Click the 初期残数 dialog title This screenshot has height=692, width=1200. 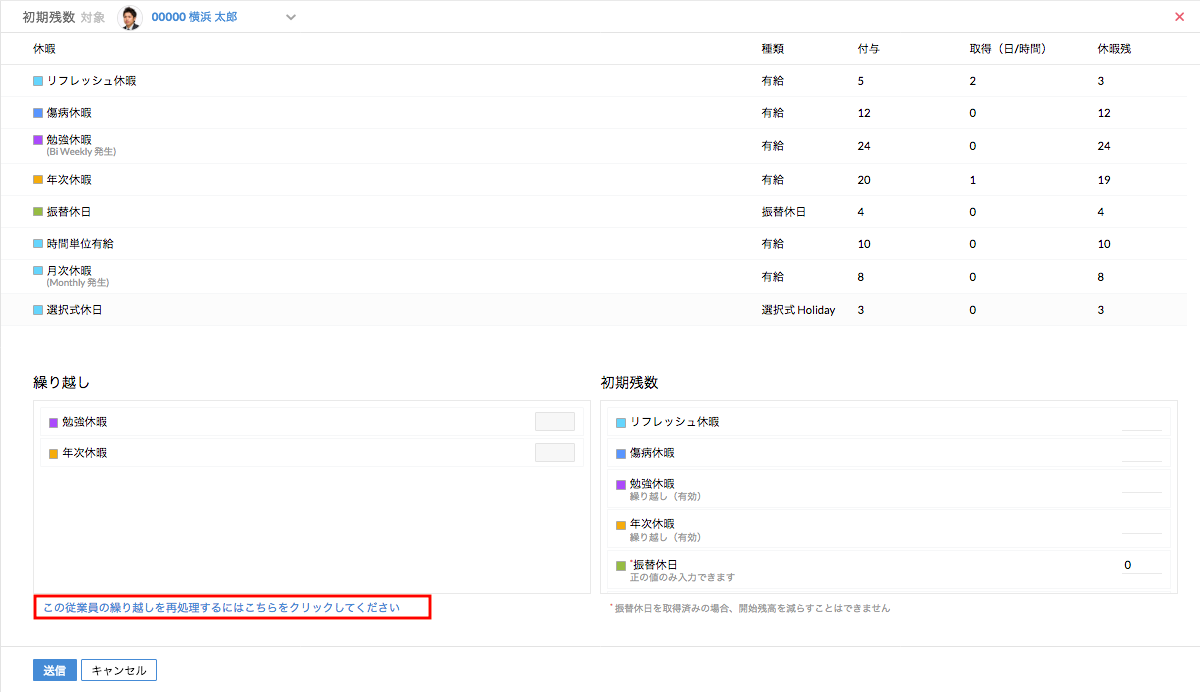pos(48,17)
